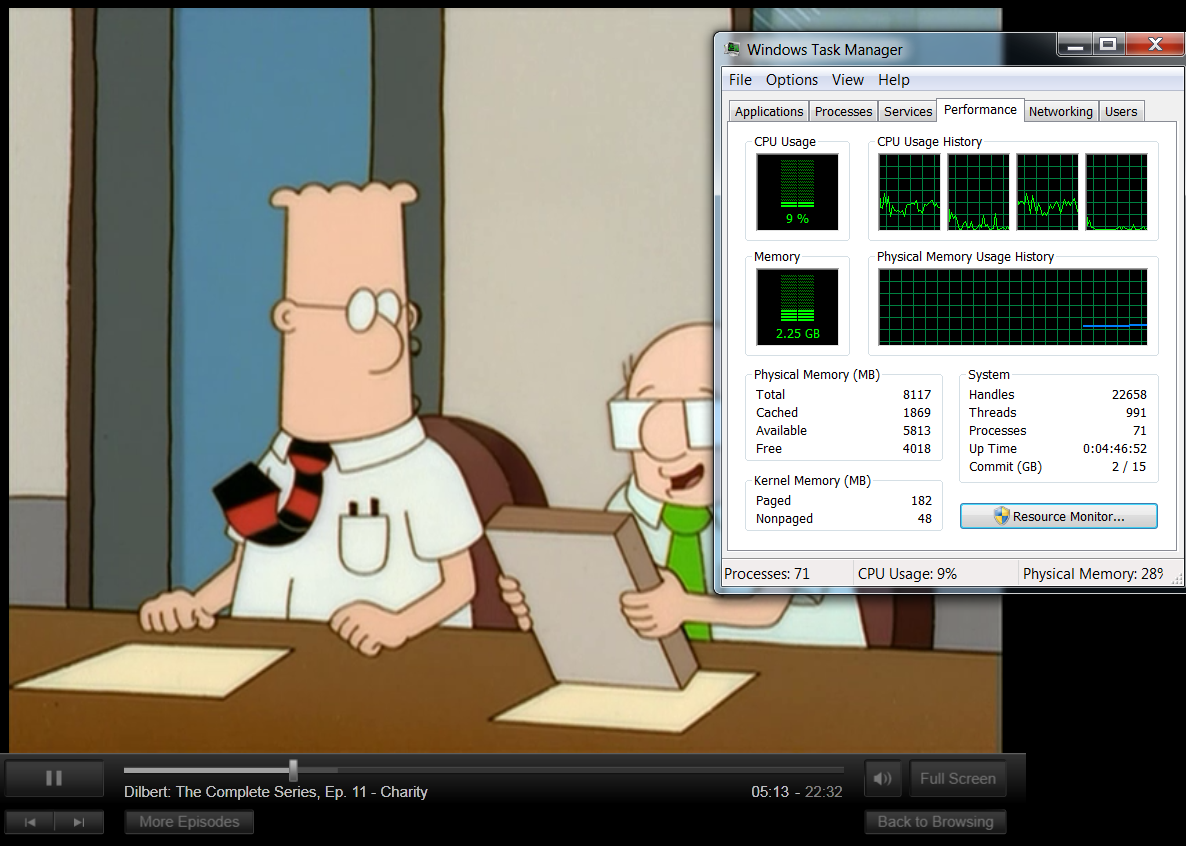1186x846 pixels.
Task: Click the second CPU Usage History graph
Action: point(978,192)
